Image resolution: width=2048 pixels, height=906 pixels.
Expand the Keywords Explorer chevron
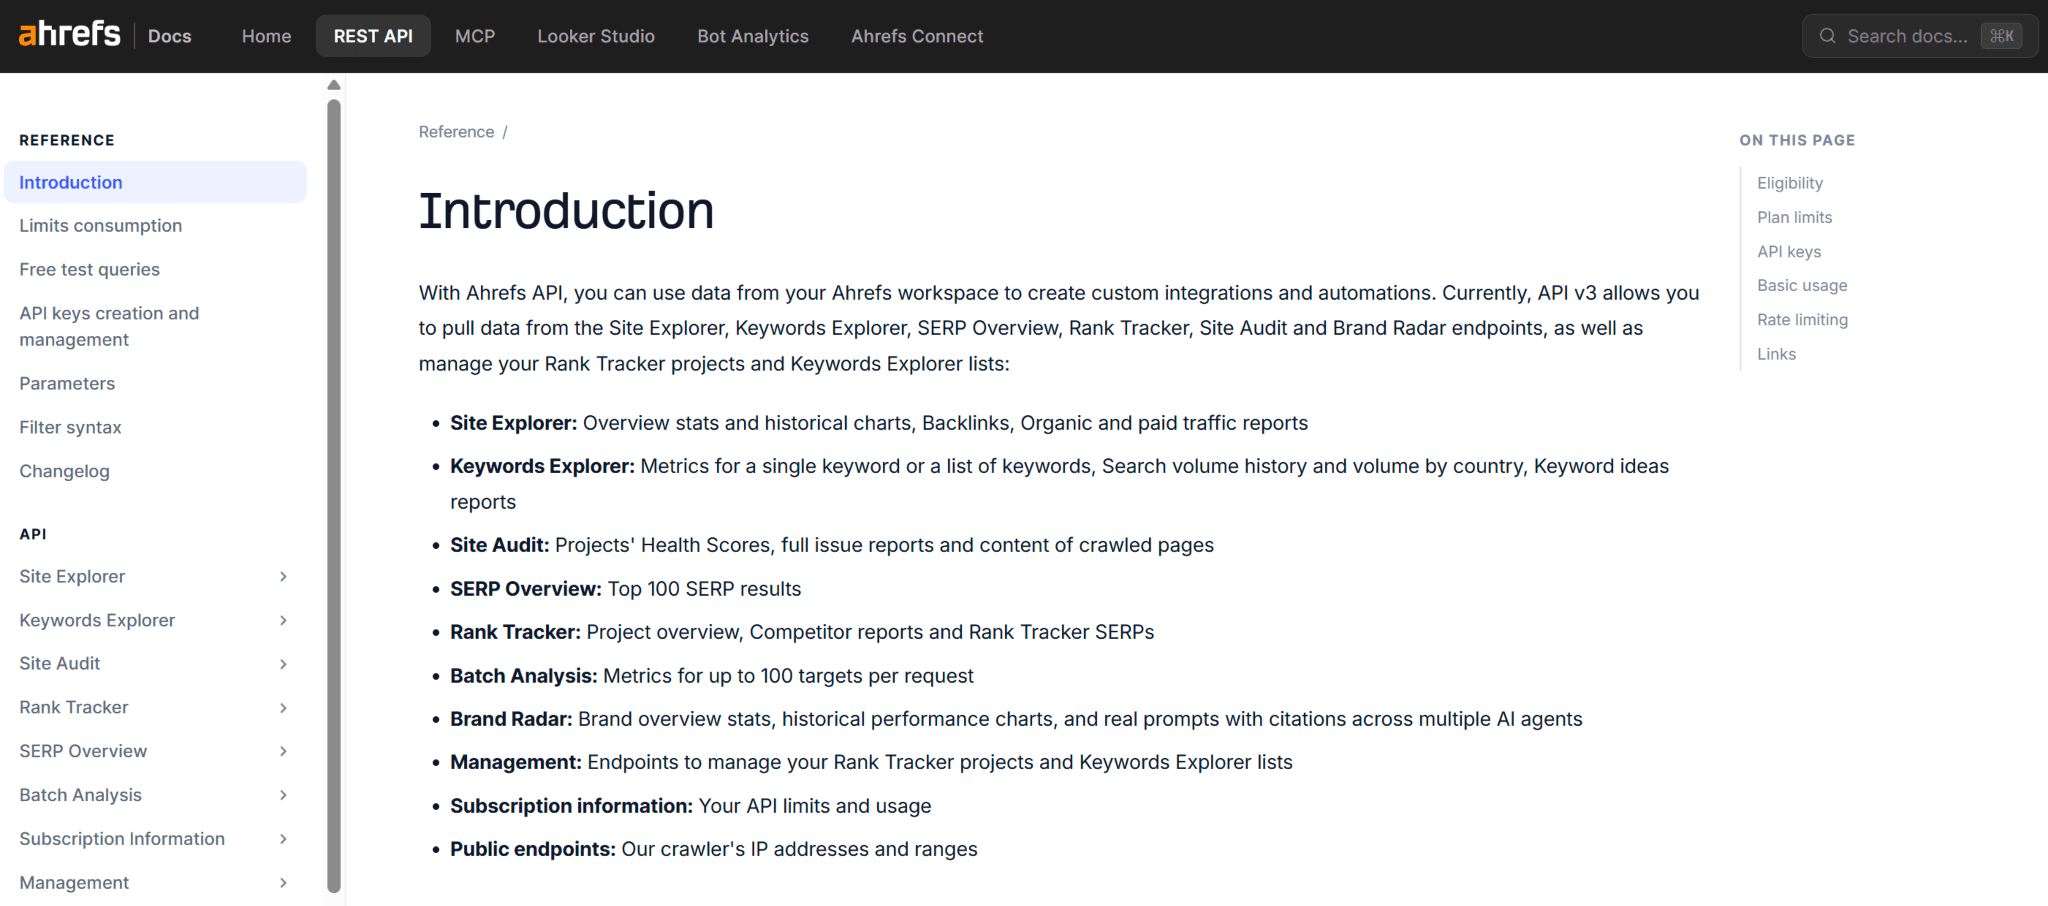(283, 621)
